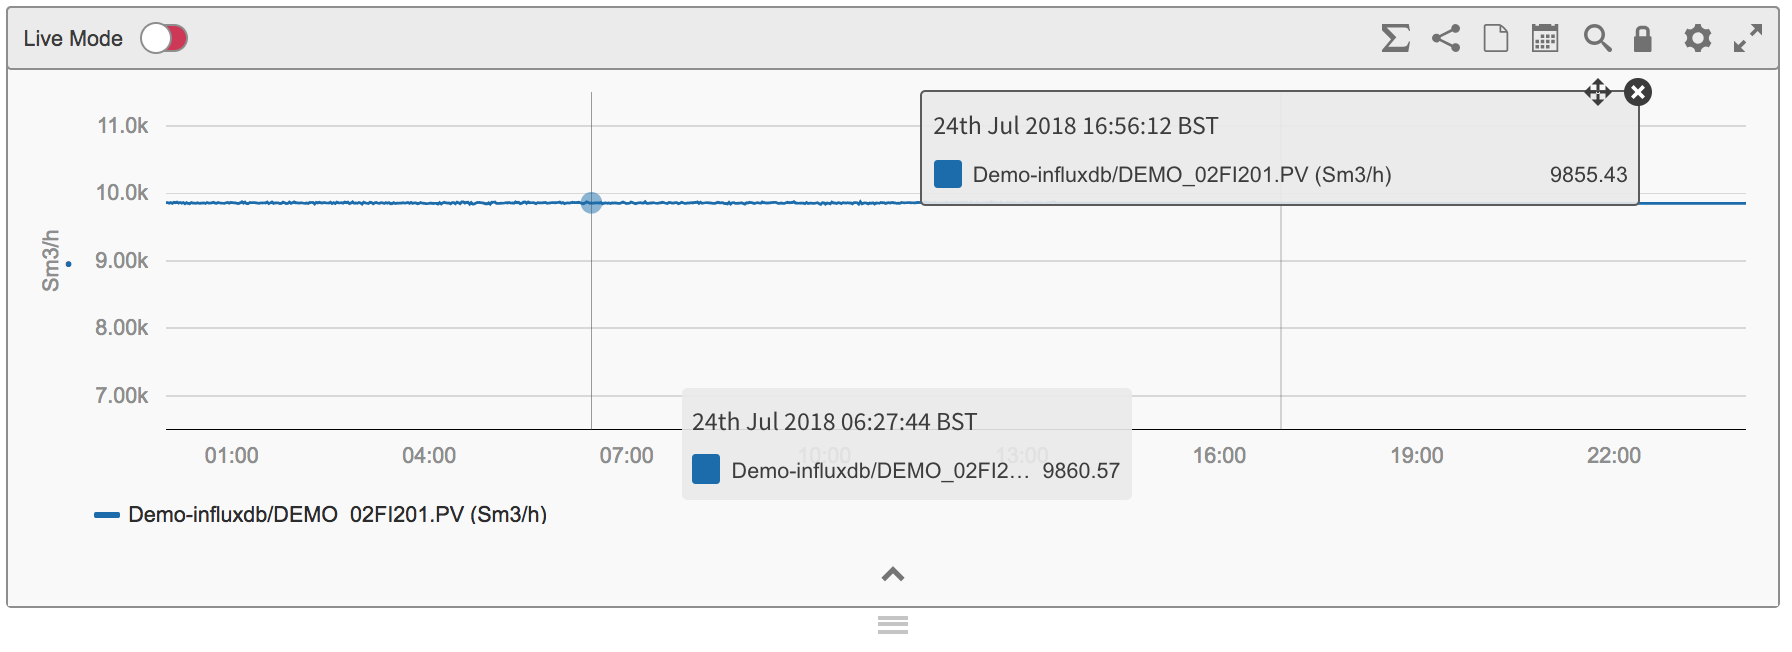1792x652 pixels.
Task: Click the Sm3/h y-axis label
Action: click(51, 261)
